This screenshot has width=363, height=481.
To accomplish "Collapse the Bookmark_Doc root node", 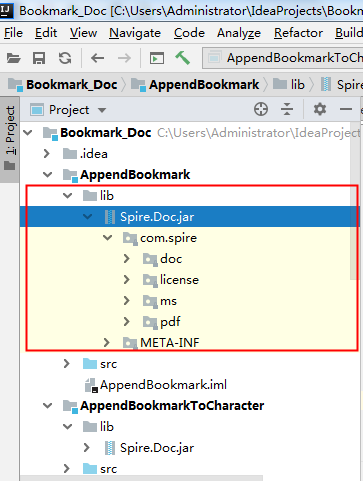I will [28, 133].
